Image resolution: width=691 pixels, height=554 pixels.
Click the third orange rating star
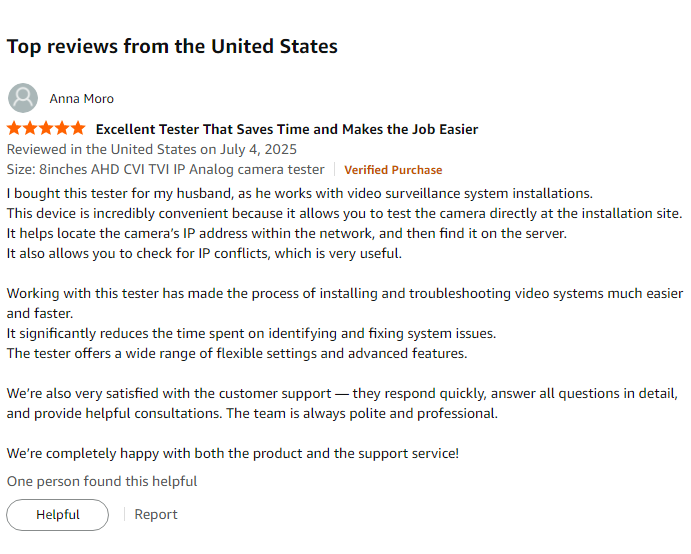pyautogui.click(x=46, y=128)
